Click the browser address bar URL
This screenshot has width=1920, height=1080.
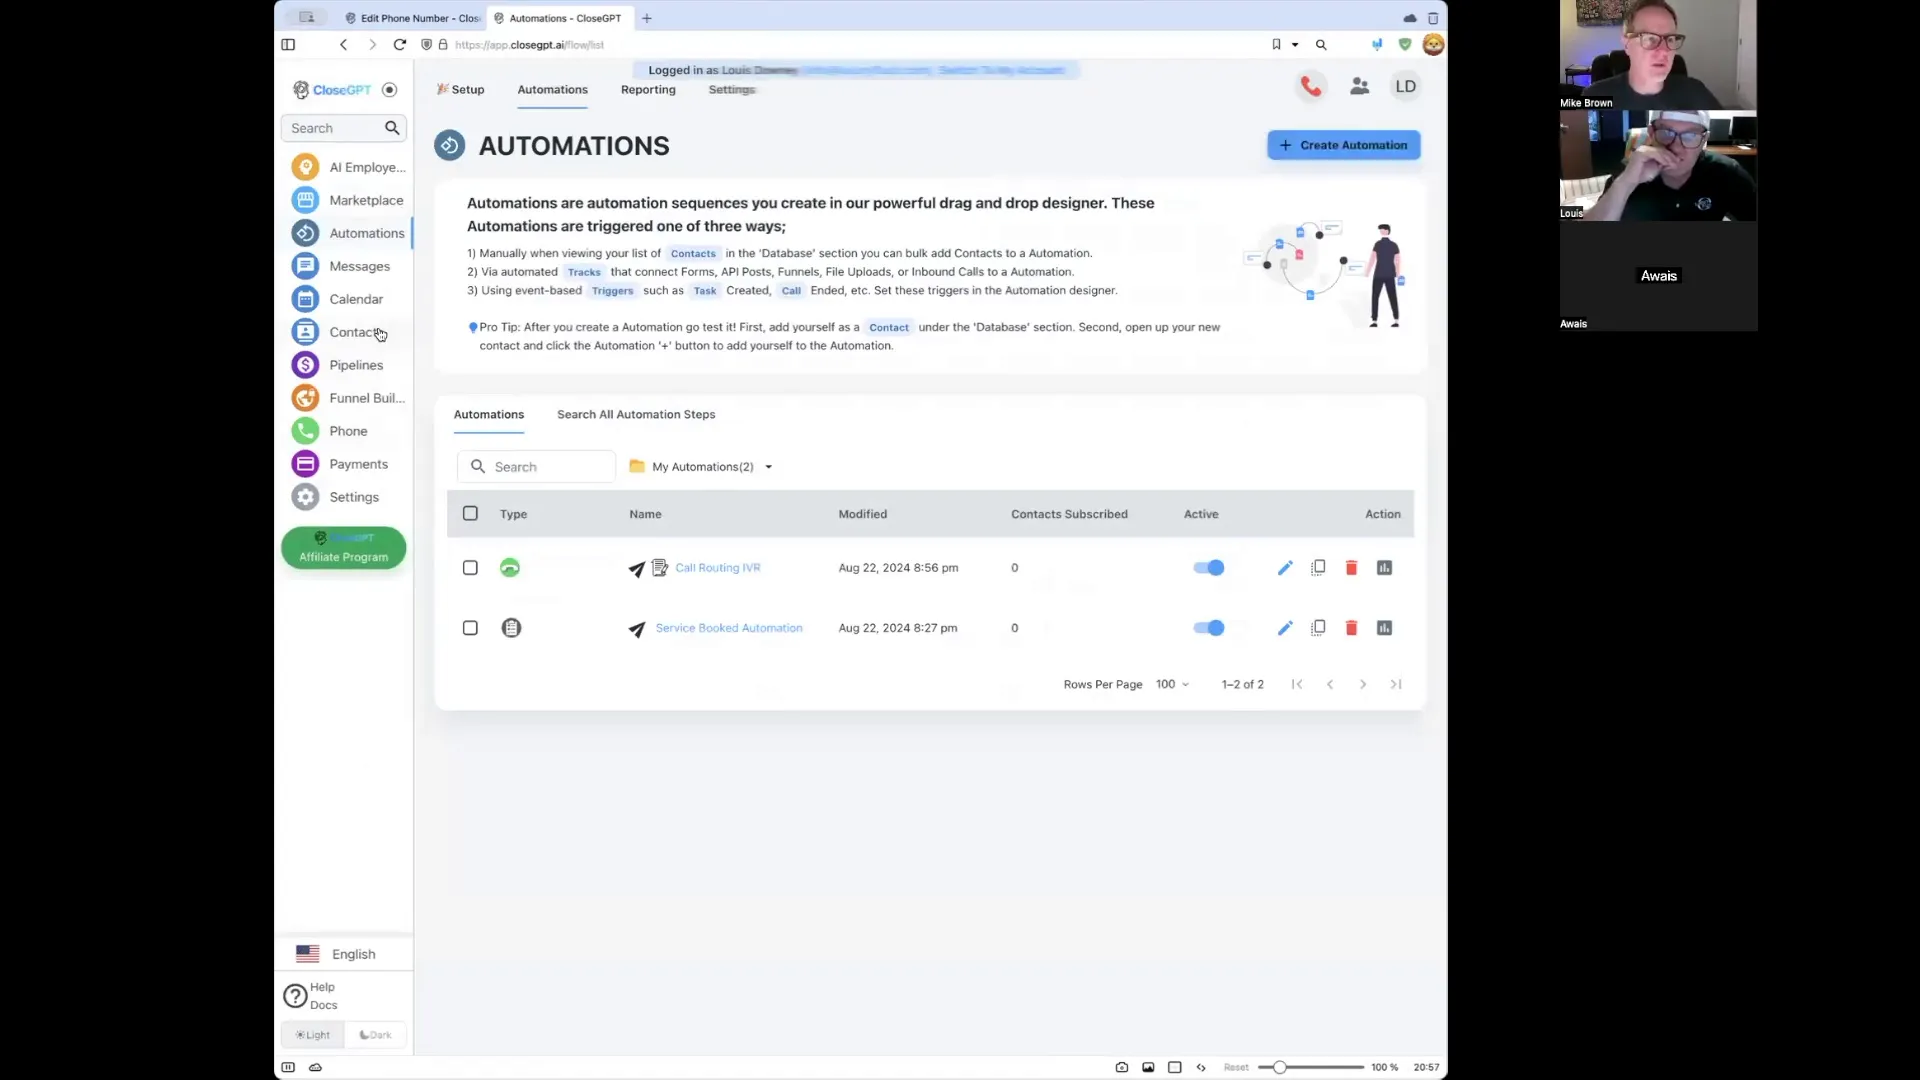pos(529,45)
